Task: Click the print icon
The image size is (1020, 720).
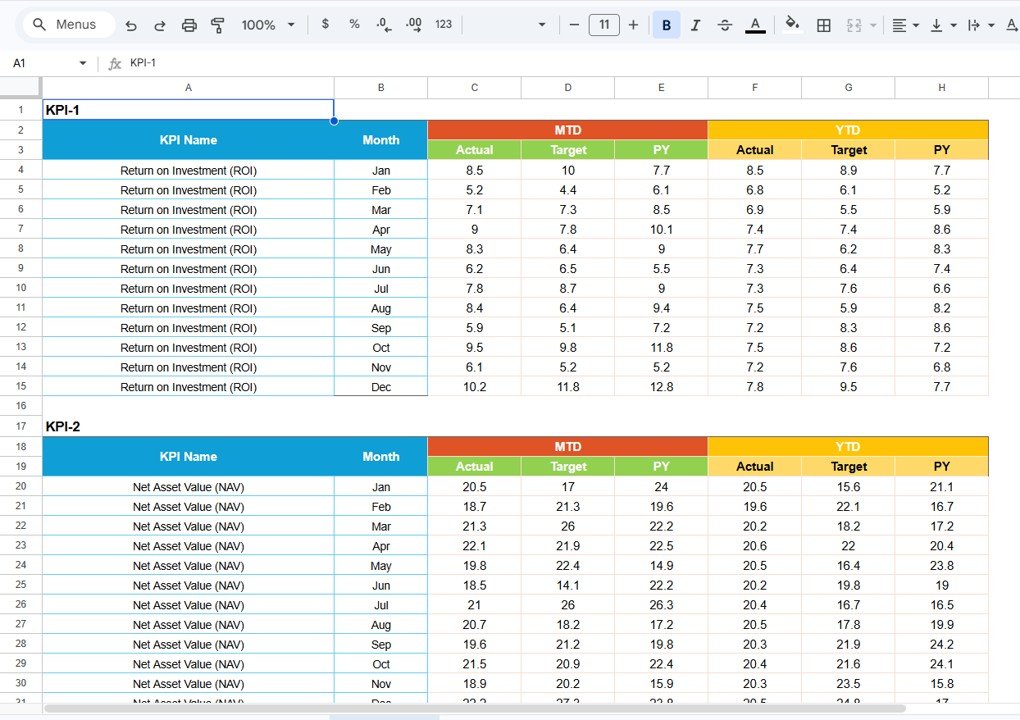Action: [188, 24]
